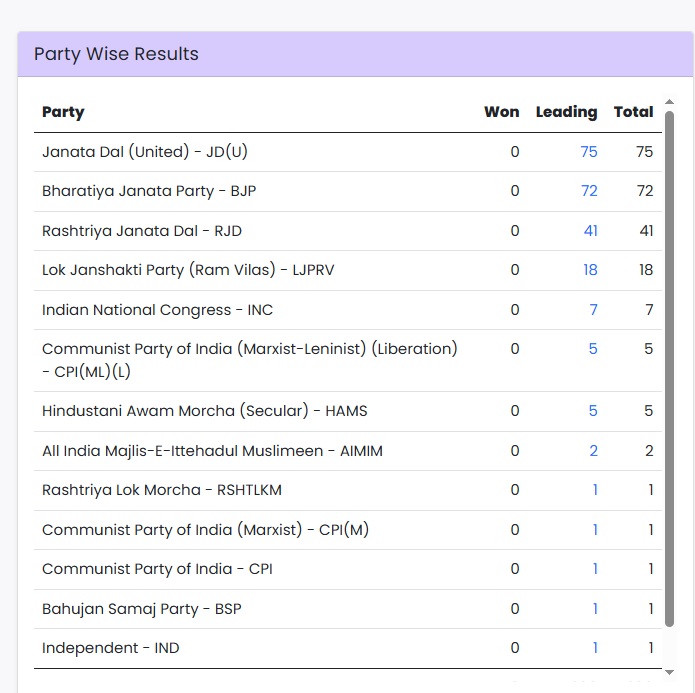Viewport: 695px width, 693px height.
Task: Select LJPRV leading count link 18
Action: [589, 270]
